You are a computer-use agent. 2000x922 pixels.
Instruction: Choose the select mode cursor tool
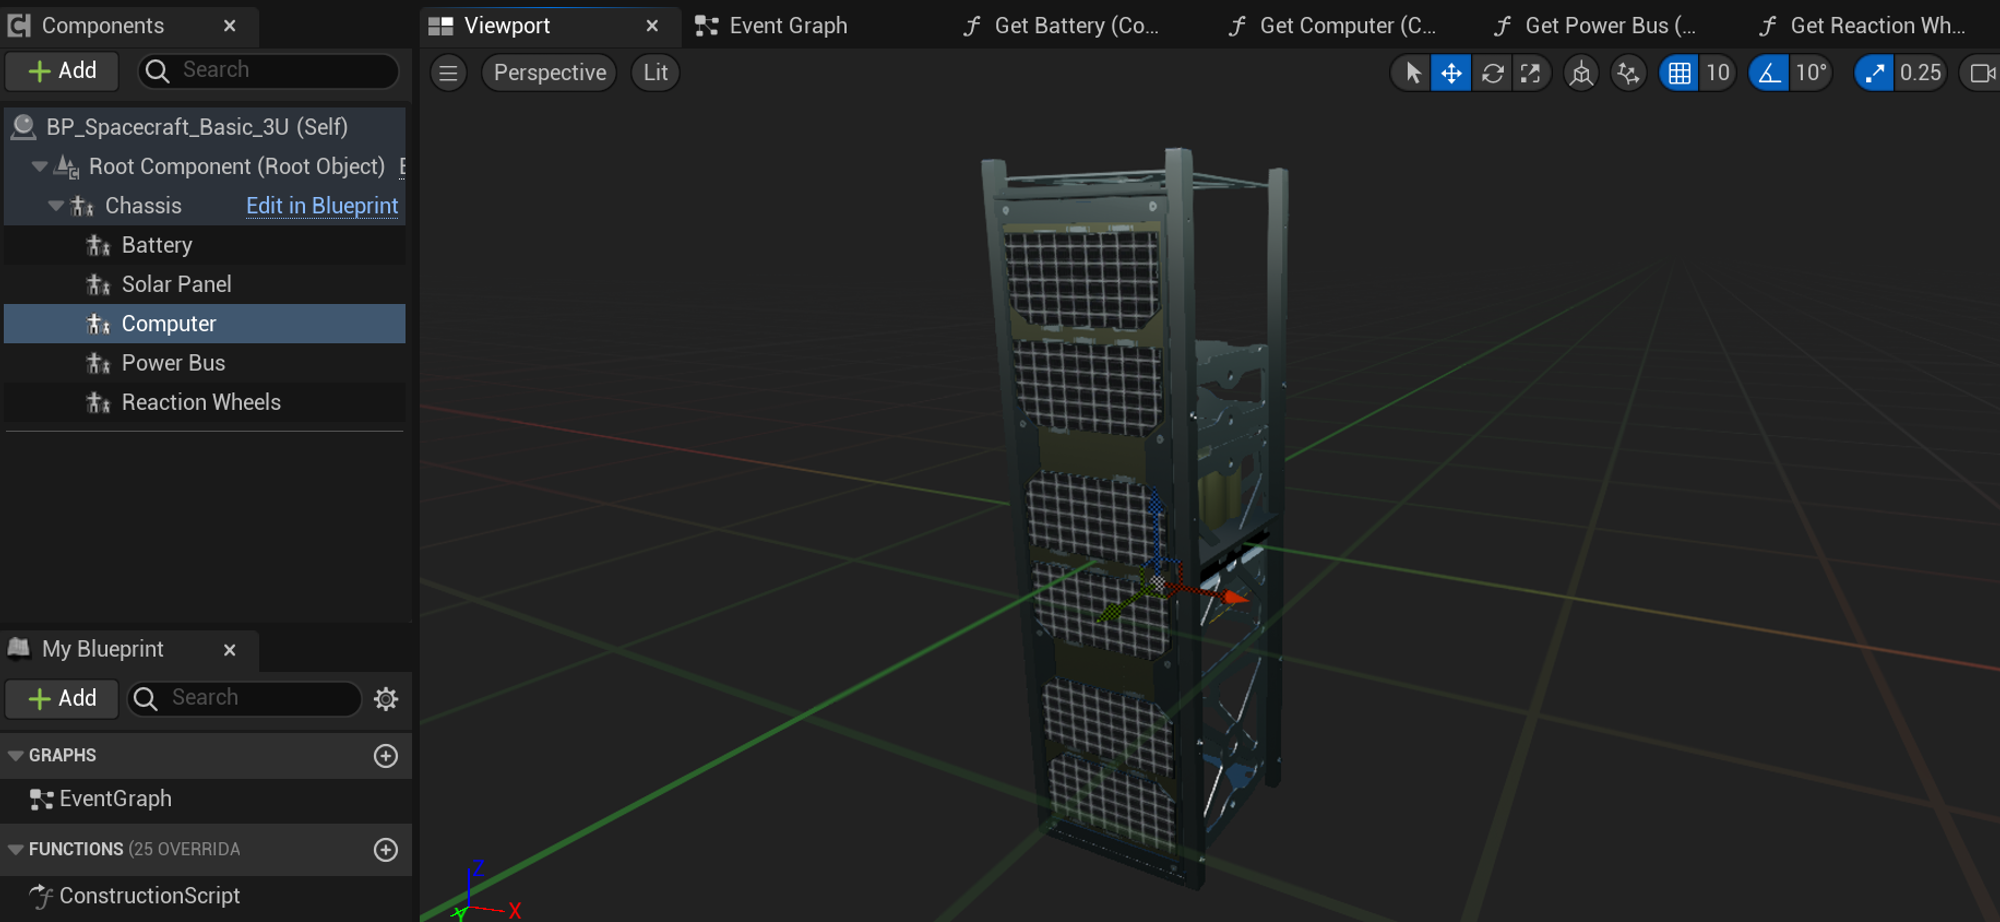pos(1412,73)
